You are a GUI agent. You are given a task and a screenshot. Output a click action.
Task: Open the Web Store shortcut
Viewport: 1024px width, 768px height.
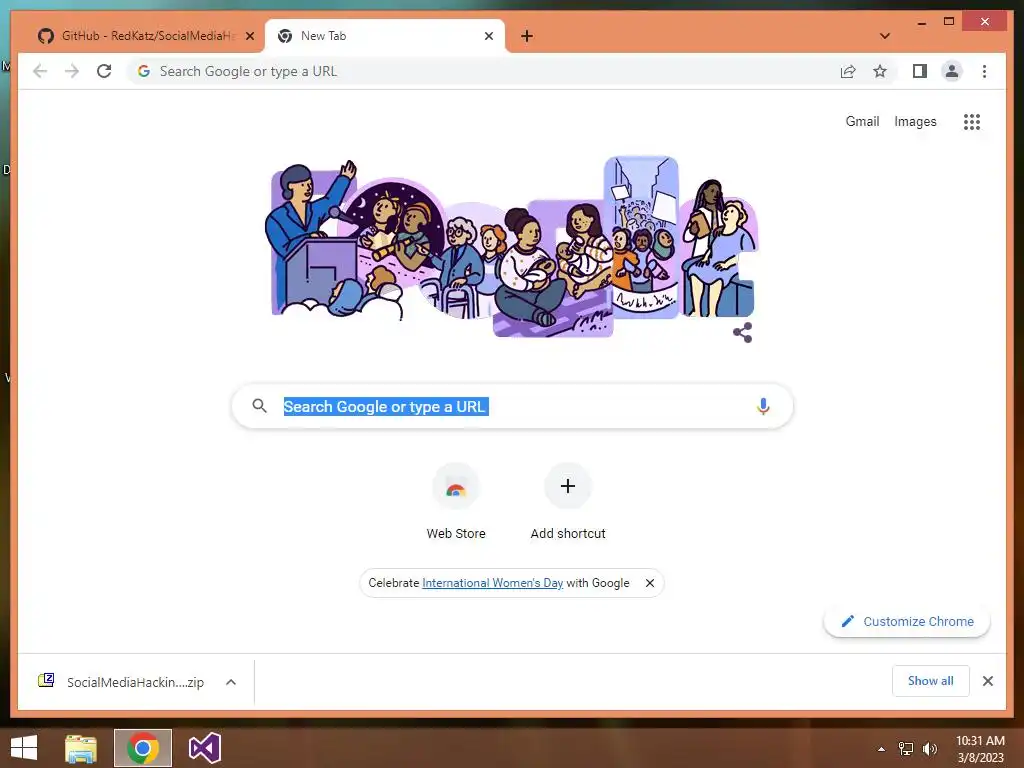click(x=456, y=501)
